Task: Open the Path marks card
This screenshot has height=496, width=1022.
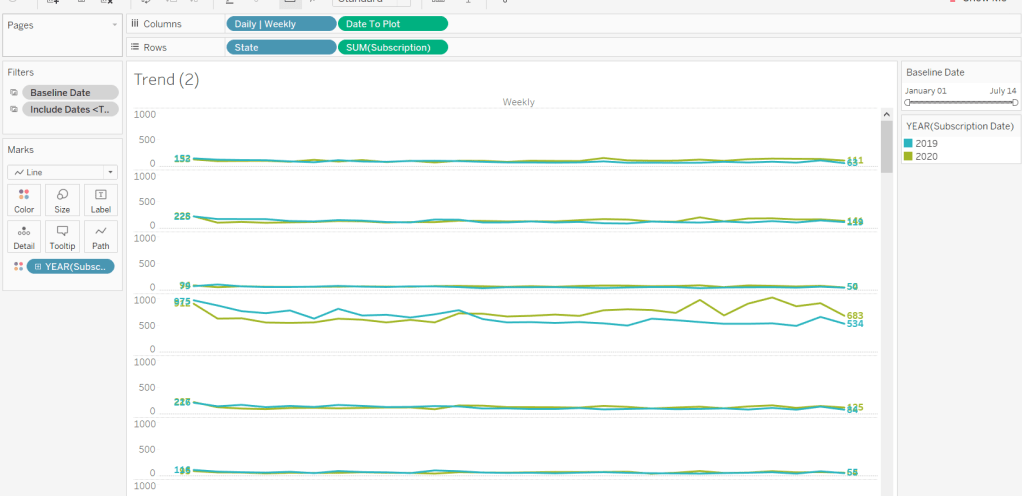Action: pyautogui.click(x=100, y=236)
